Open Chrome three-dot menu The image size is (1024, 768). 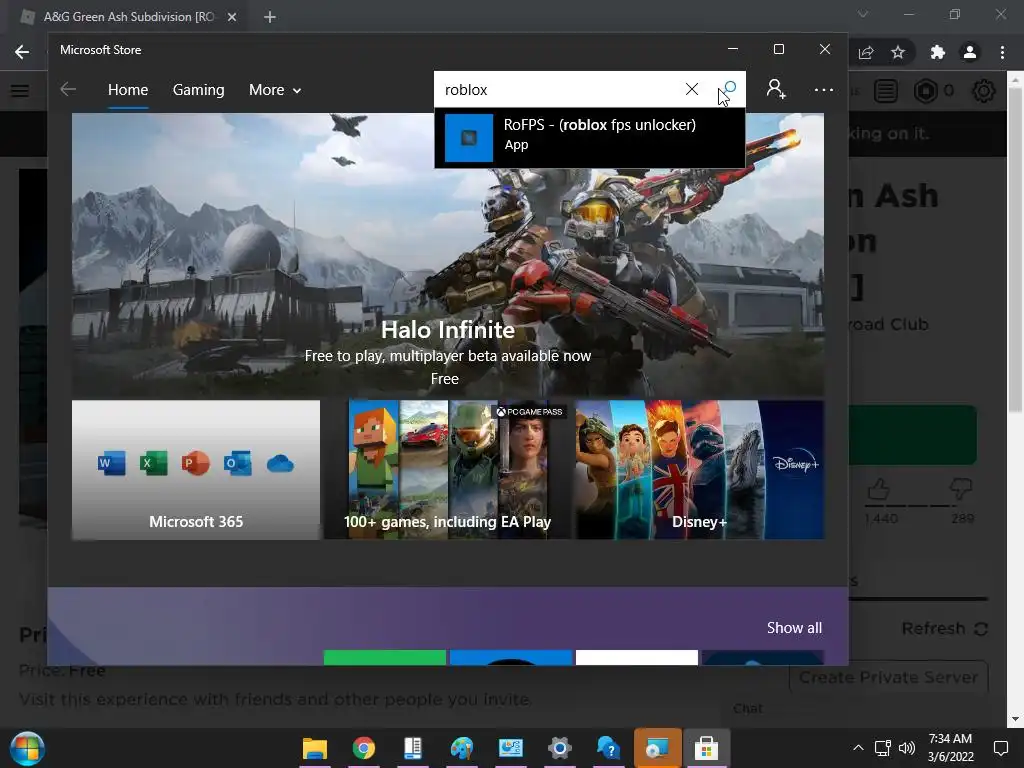coord(1002,52)
